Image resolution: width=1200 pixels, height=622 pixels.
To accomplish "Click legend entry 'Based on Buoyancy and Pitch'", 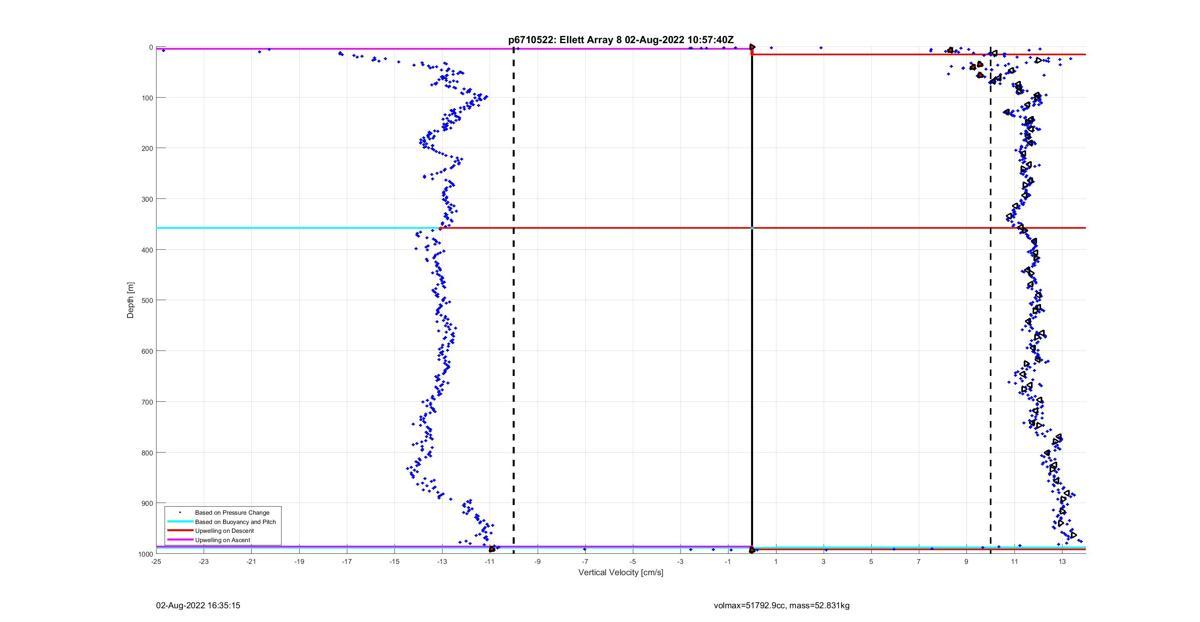I will coord(235,522).
